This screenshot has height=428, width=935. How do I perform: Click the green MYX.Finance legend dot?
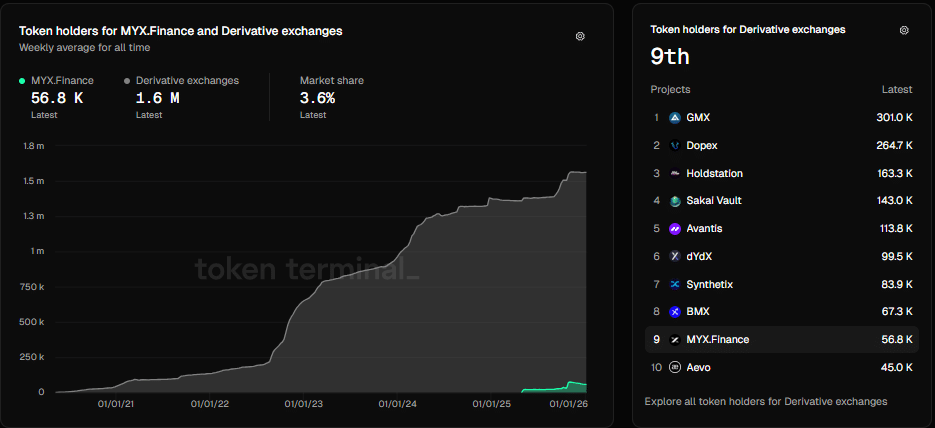click(x=22, y=80)
